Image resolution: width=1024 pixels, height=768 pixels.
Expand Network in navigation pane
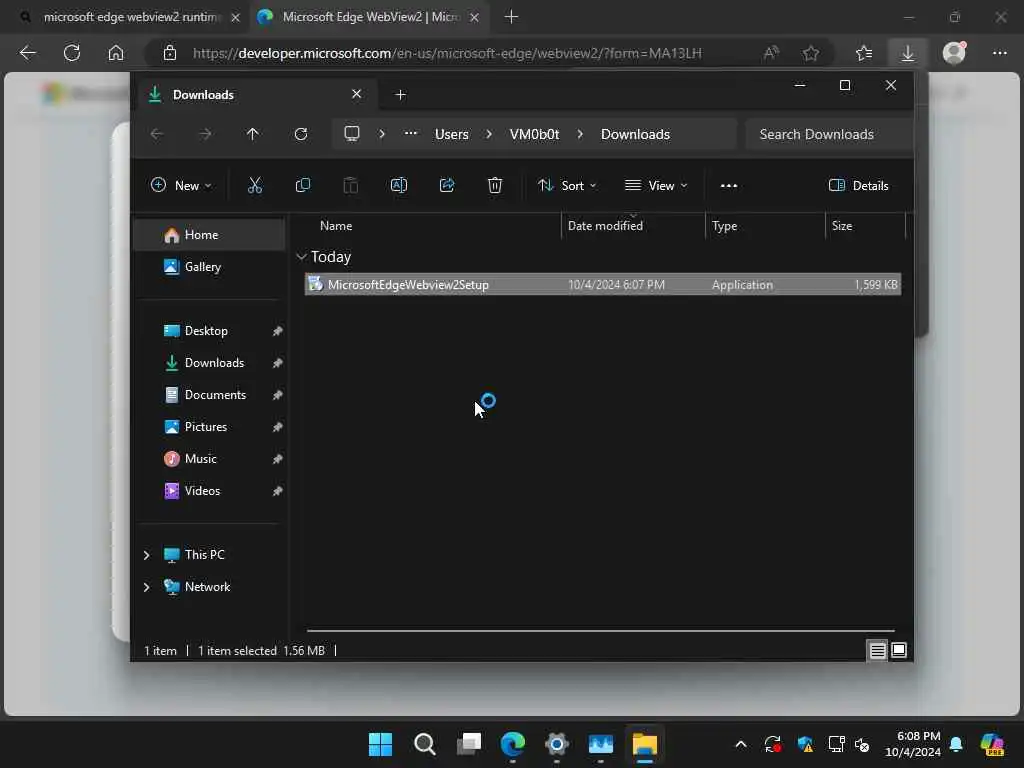[x=146, y=586]
